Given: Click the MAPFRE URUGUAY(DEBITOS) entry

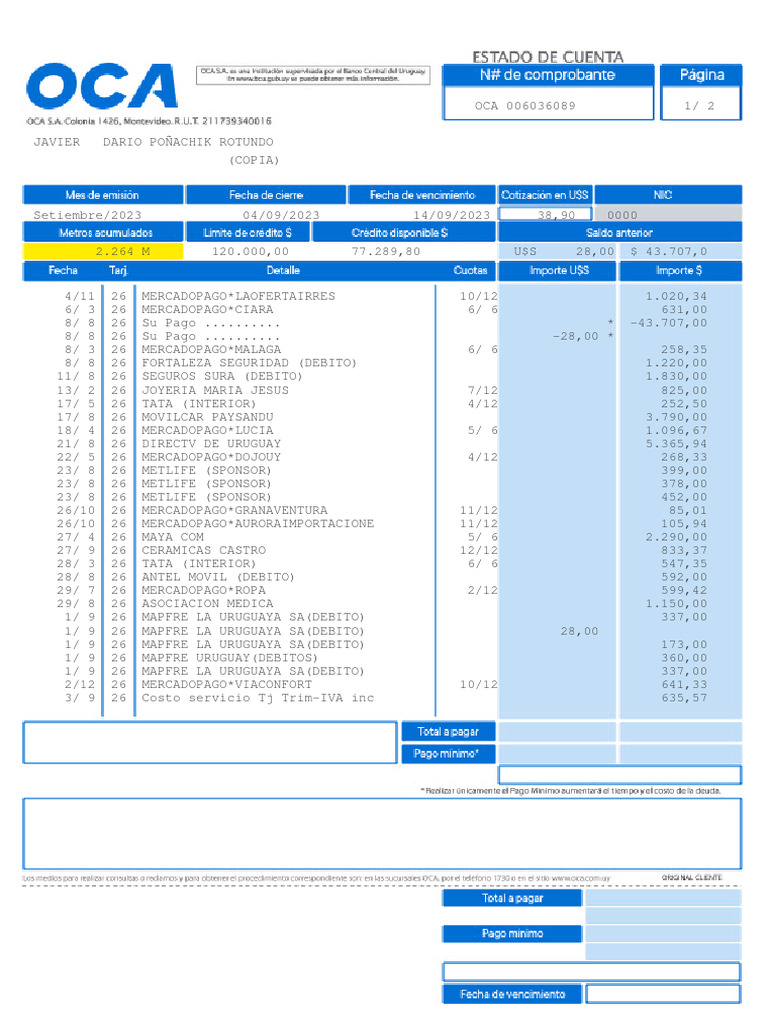Looking at the screenshot, I should click(229, 658).
